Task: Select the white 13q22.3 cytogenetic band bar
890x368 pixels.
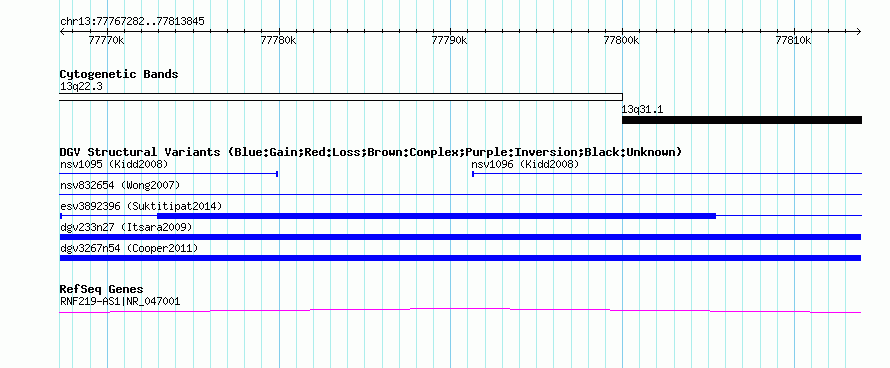Action: [x=341, y=97]
